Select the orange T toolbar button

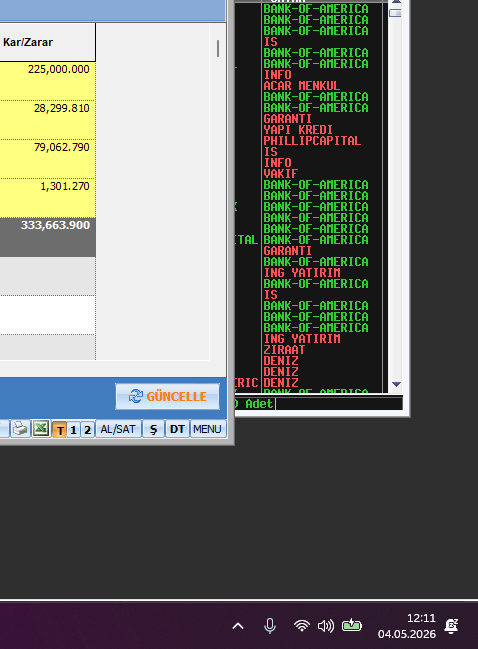(60, 430)
